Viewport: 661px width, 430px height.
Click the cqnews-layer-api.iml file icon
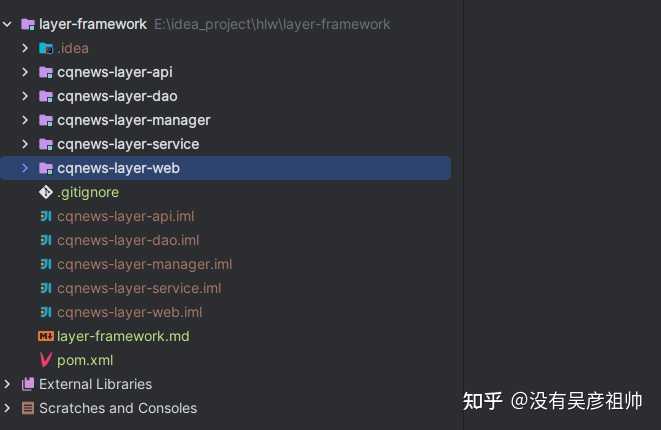click(46, 216)
